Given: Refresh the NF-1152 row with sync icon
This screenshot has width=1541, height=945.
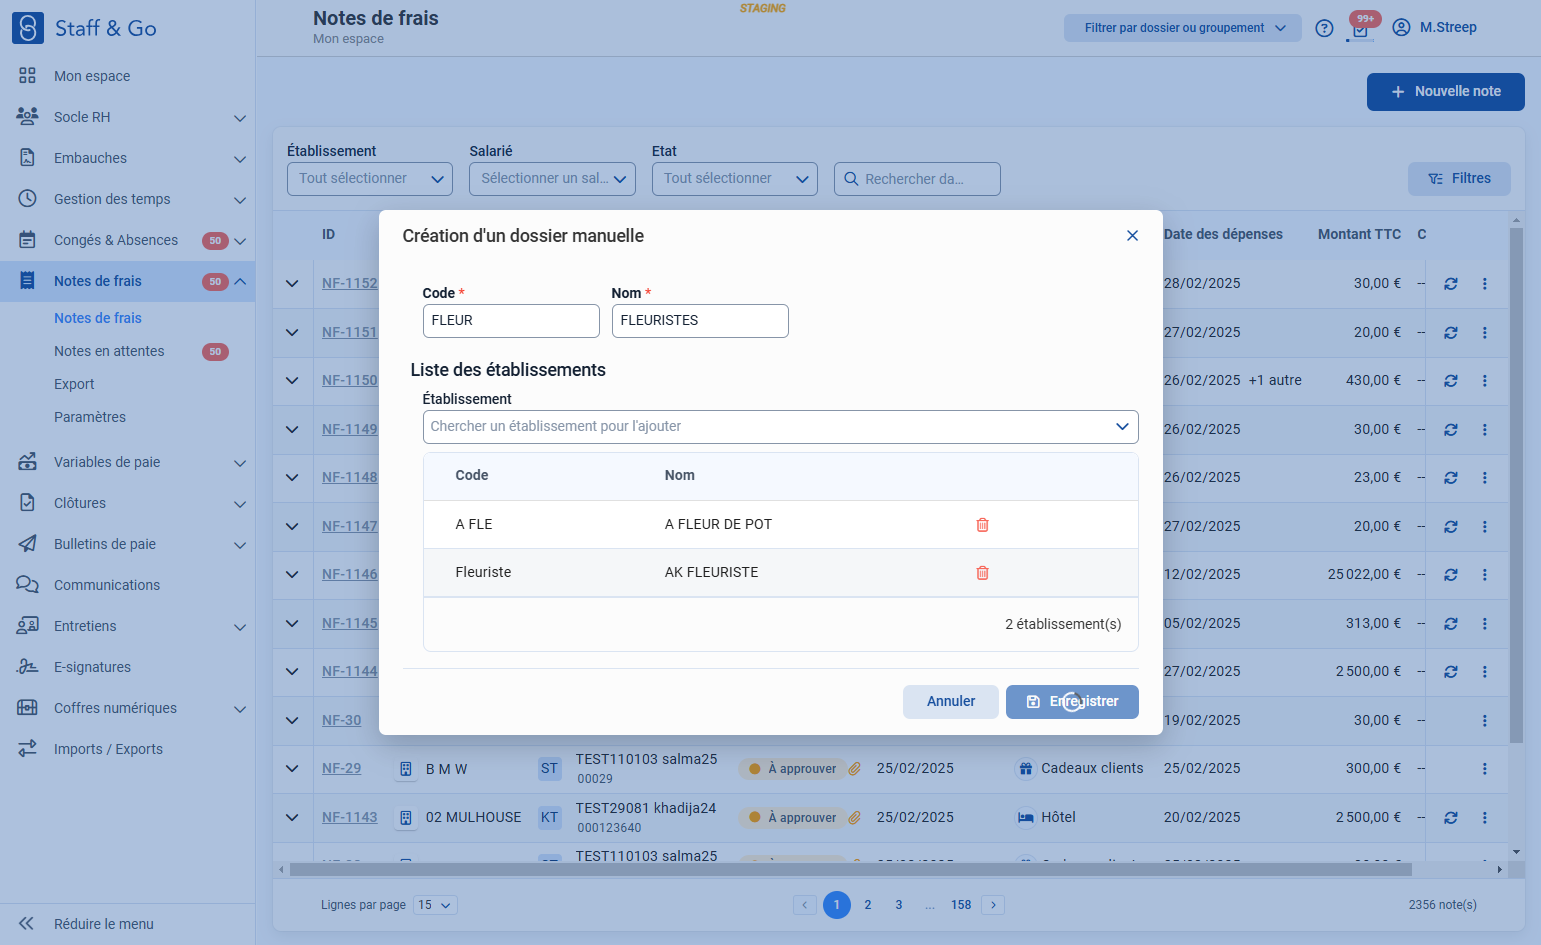Looking at the screenshot, I should (x=1451, y=284).
